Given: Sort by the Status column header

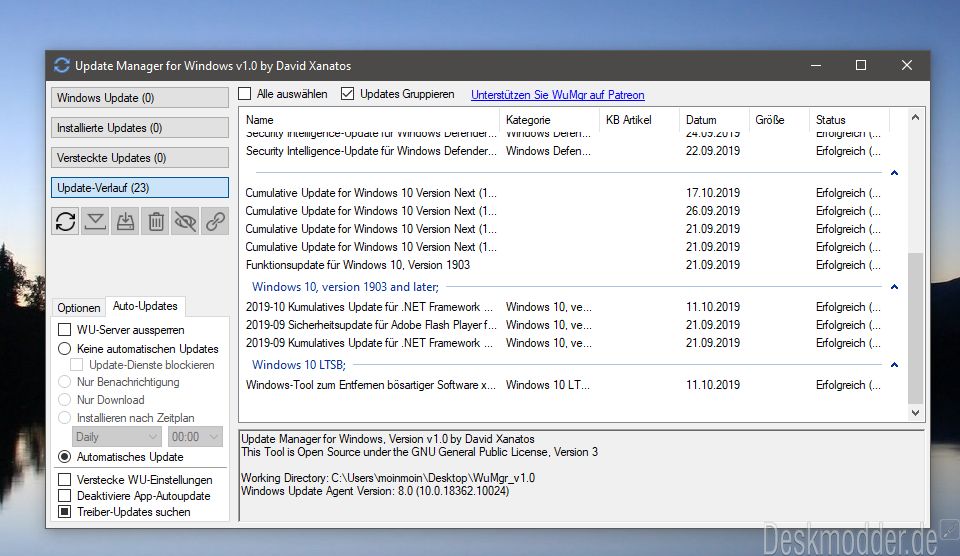Looking at the screenshot, I should [x=849, y=120].
